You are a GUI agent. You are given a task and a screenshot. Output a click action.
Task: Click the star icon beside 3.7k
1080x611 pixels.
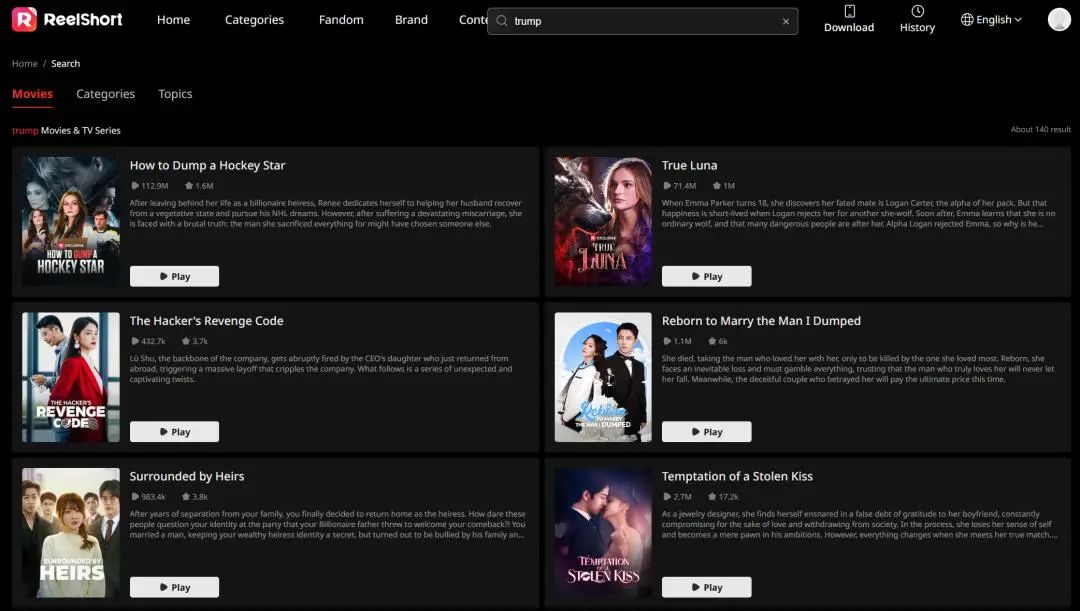(x=186, y=342)
